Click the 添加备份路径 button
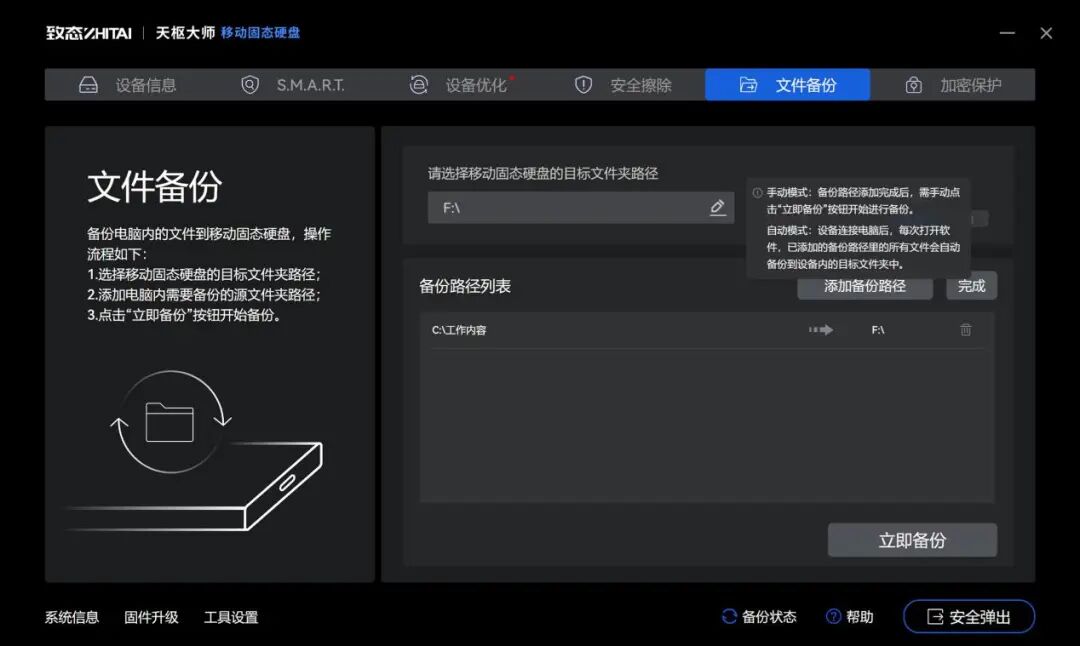The image size is (1080, 646). coord(864,286)
